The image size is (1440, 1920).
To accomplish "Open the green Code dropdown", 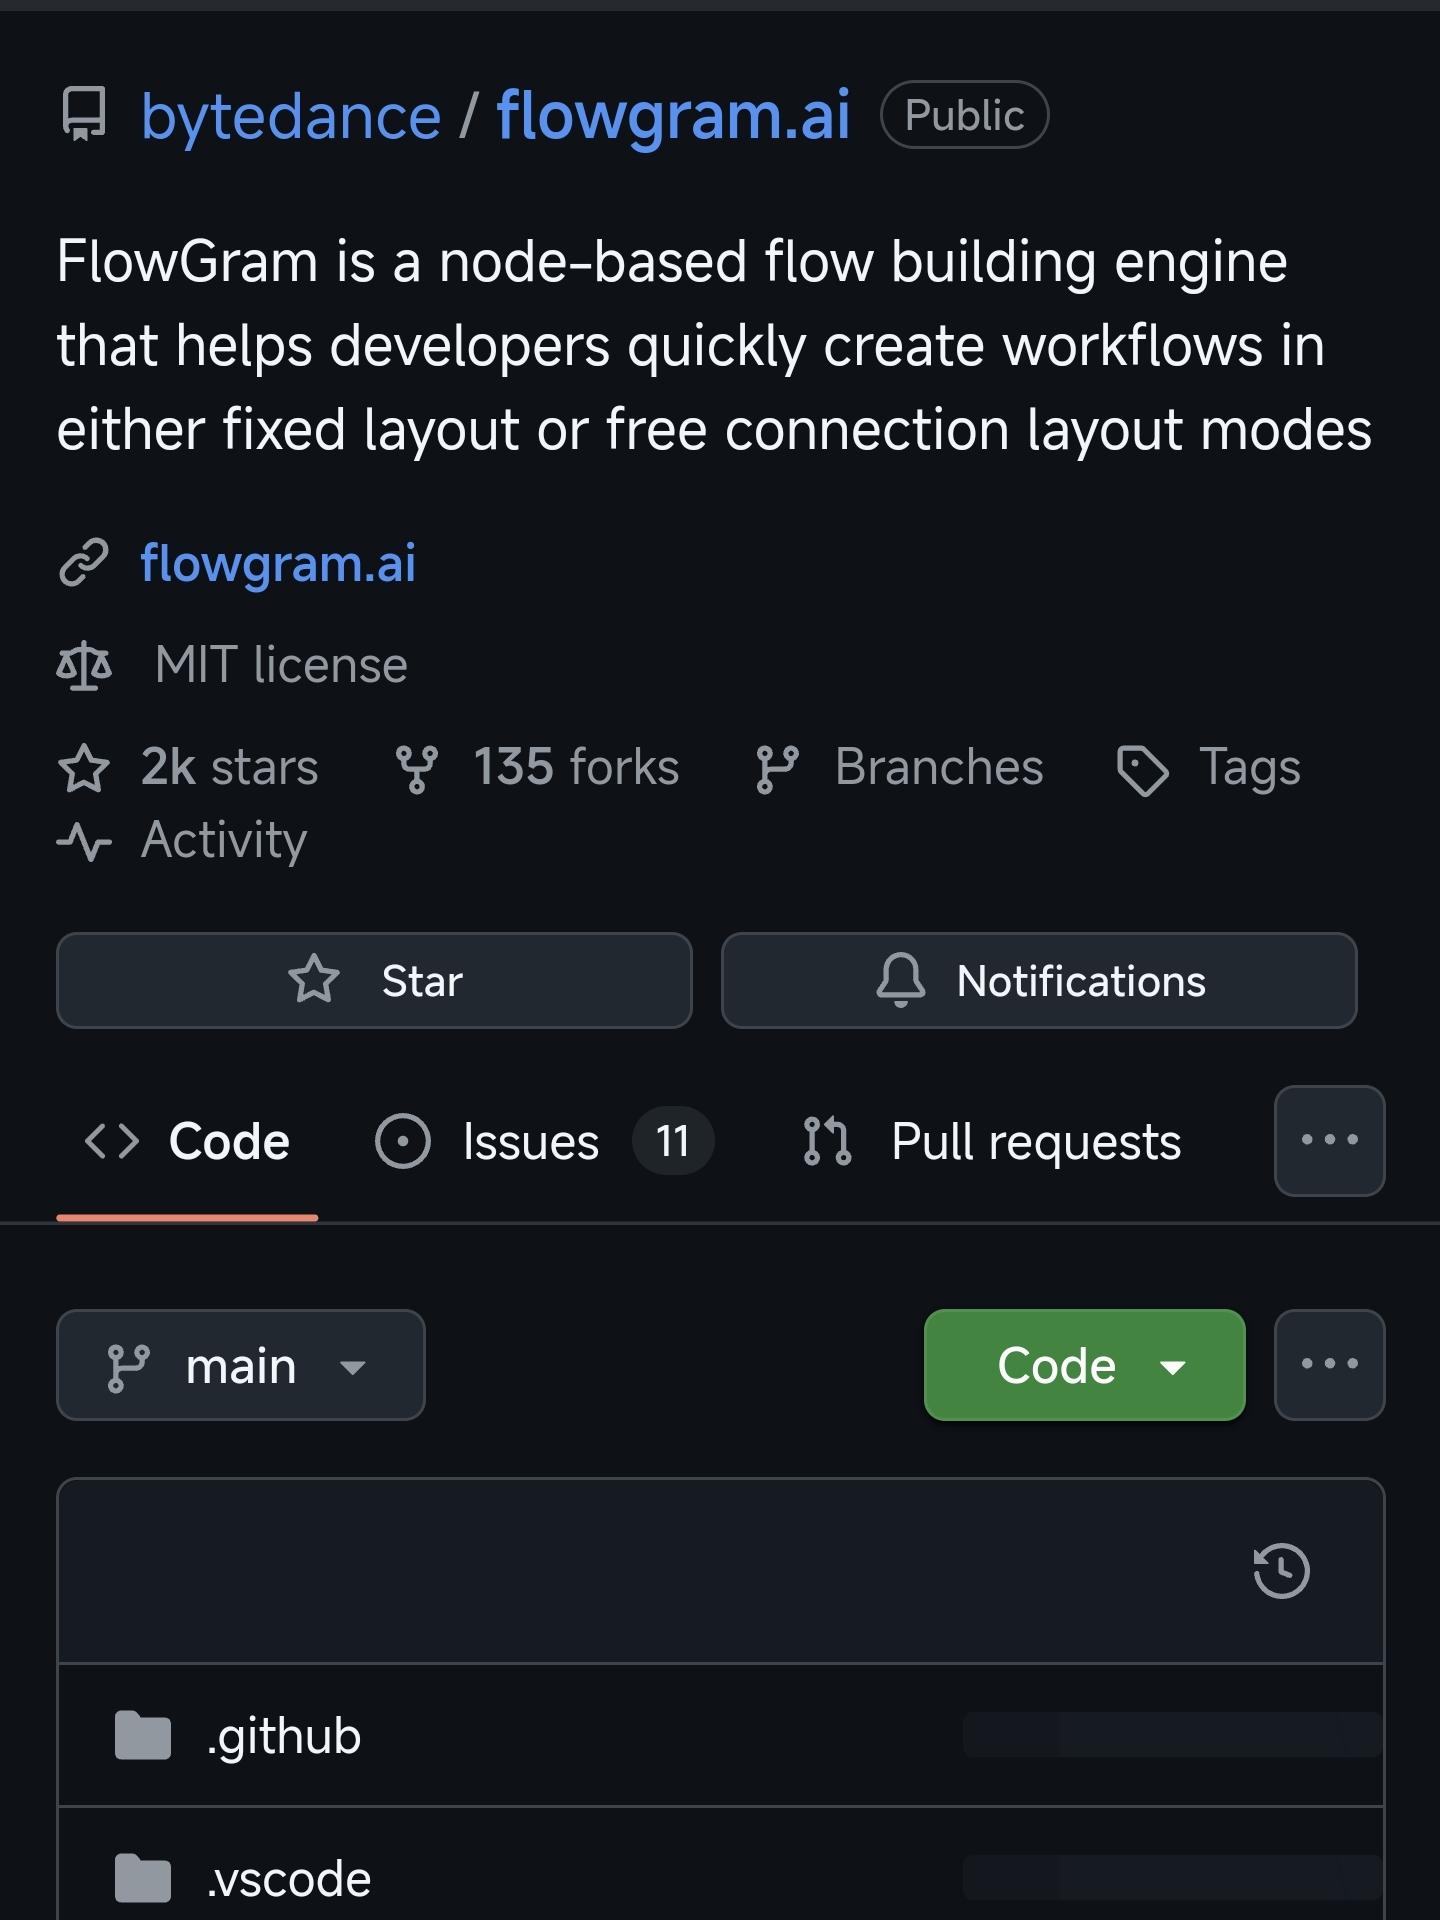I will pos(1084,1365).
